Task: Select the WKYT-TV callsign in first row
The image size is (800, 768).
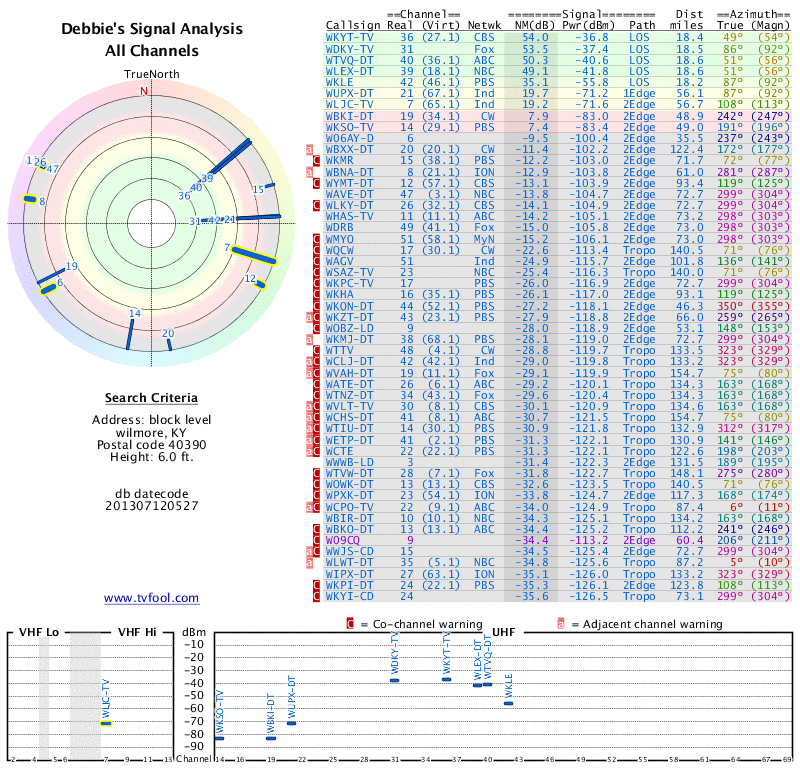Action: 350,37
